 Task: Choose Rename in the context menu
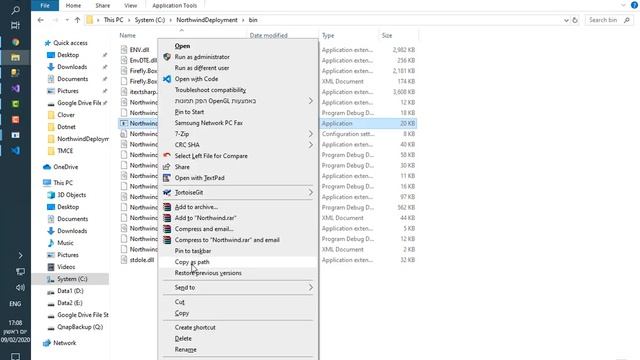(x=186, y=349)
